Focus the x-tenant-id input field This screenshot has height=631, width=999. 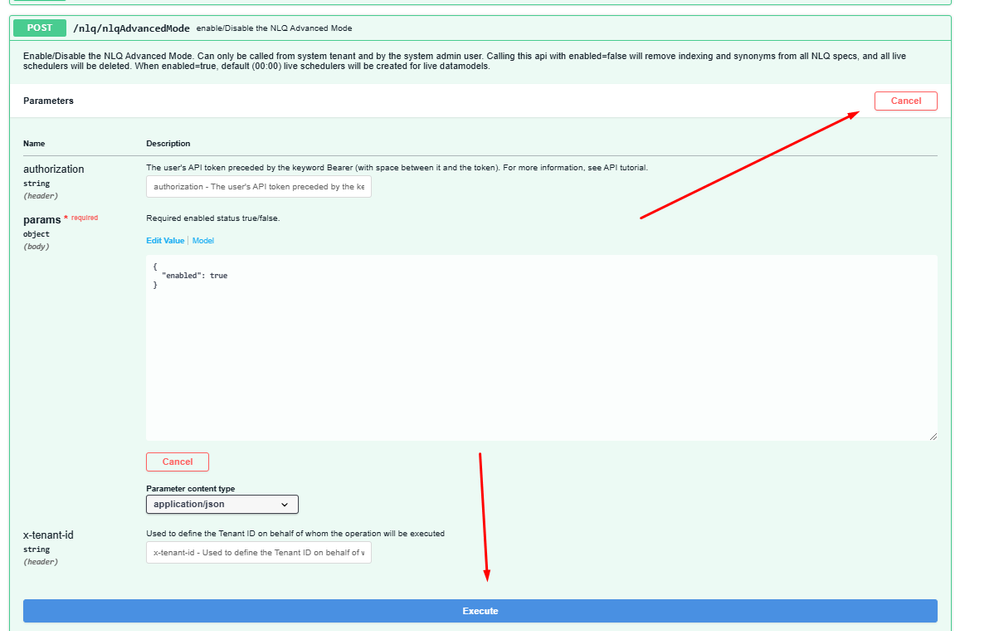point(258,553)
